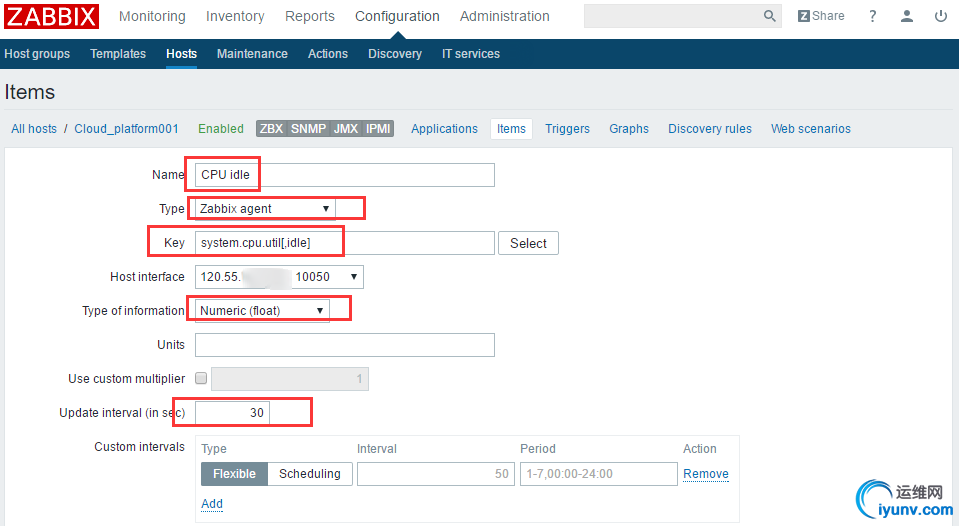Open Type of information dropdown

click(262, 311)
